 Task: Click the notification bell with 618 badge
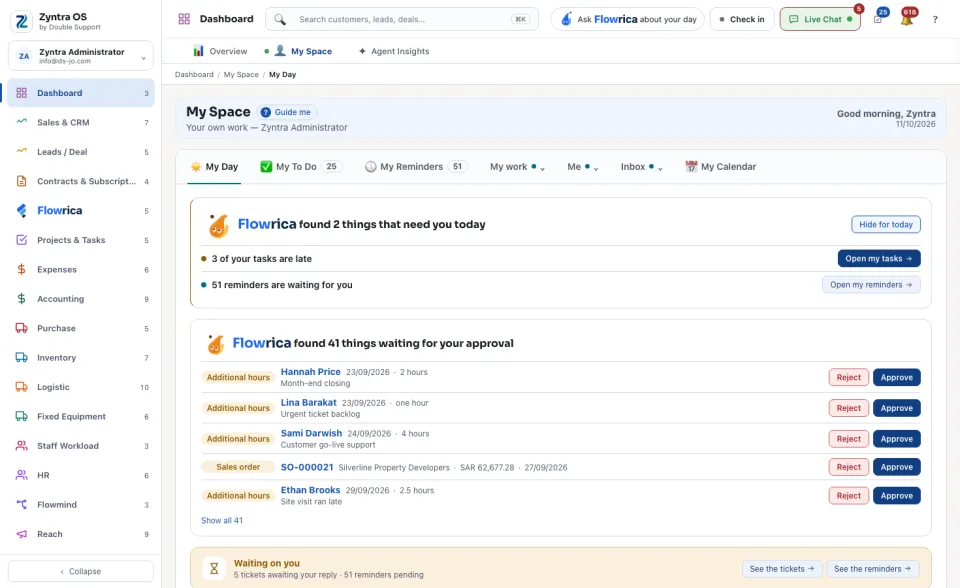coord(907,18)
